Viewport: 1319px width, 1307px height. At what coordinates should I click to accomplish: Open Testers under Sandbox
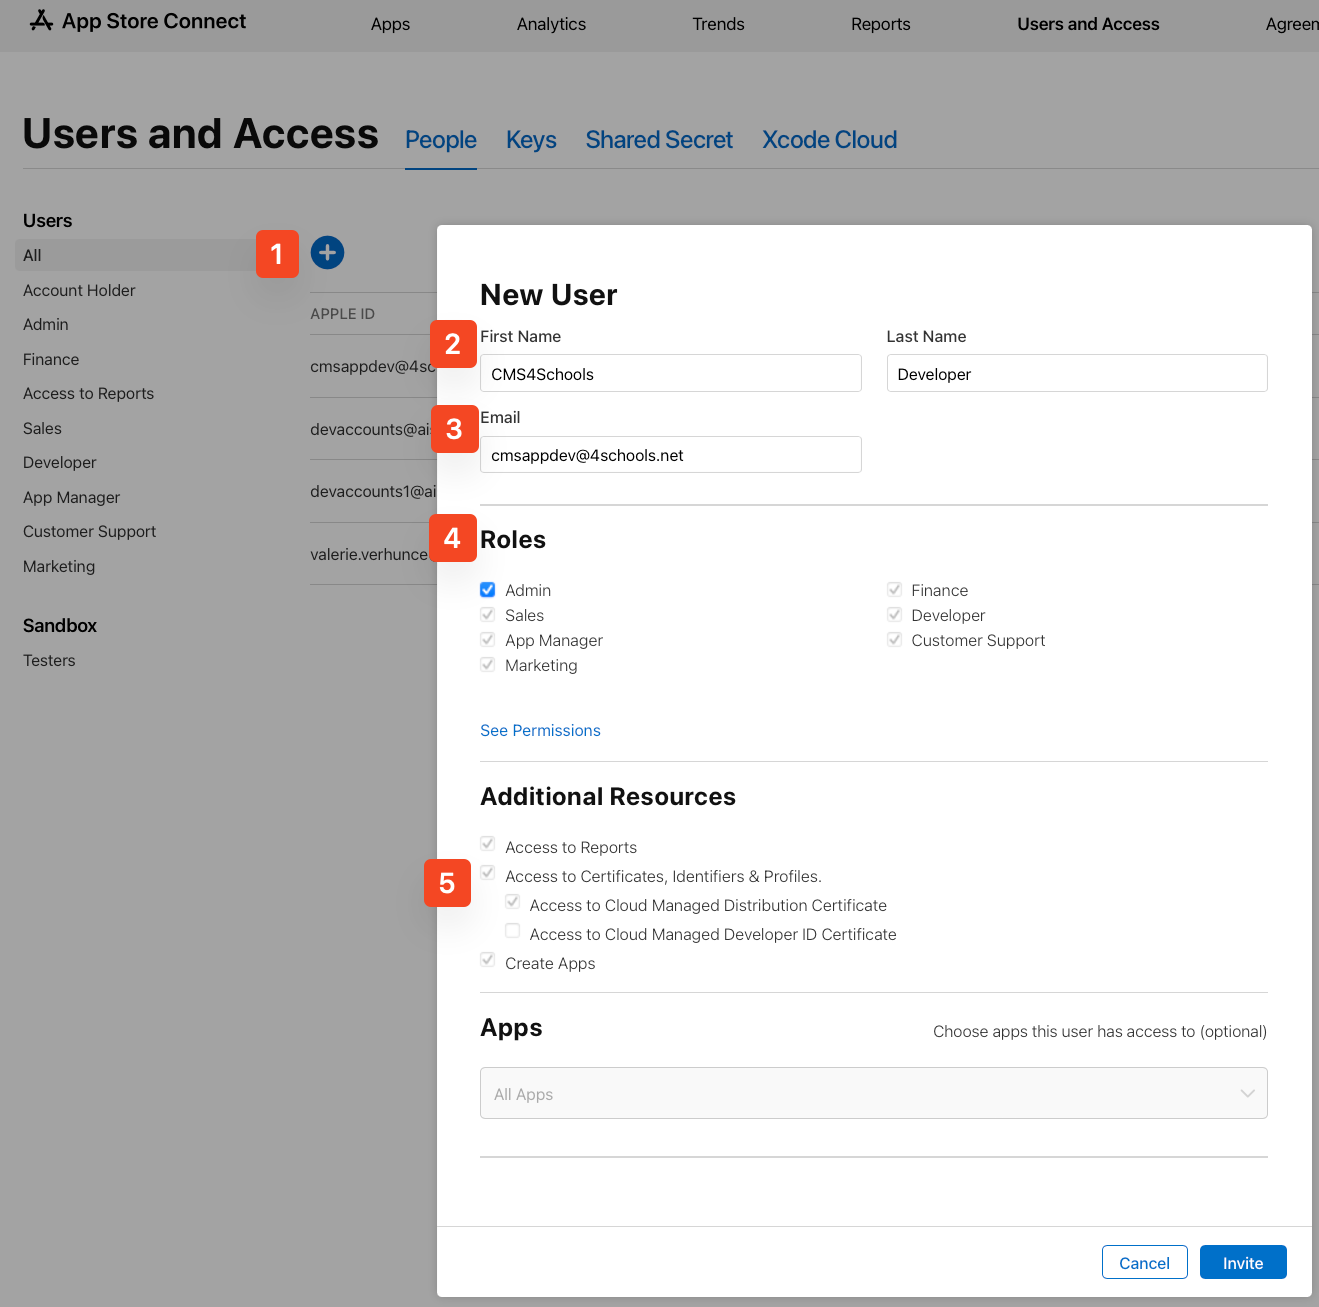tap(49, 660)
